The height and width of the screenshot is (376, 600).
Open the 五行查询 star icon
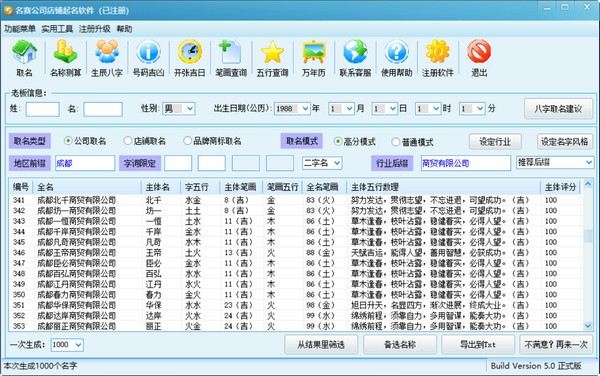[x=272, y=52]
